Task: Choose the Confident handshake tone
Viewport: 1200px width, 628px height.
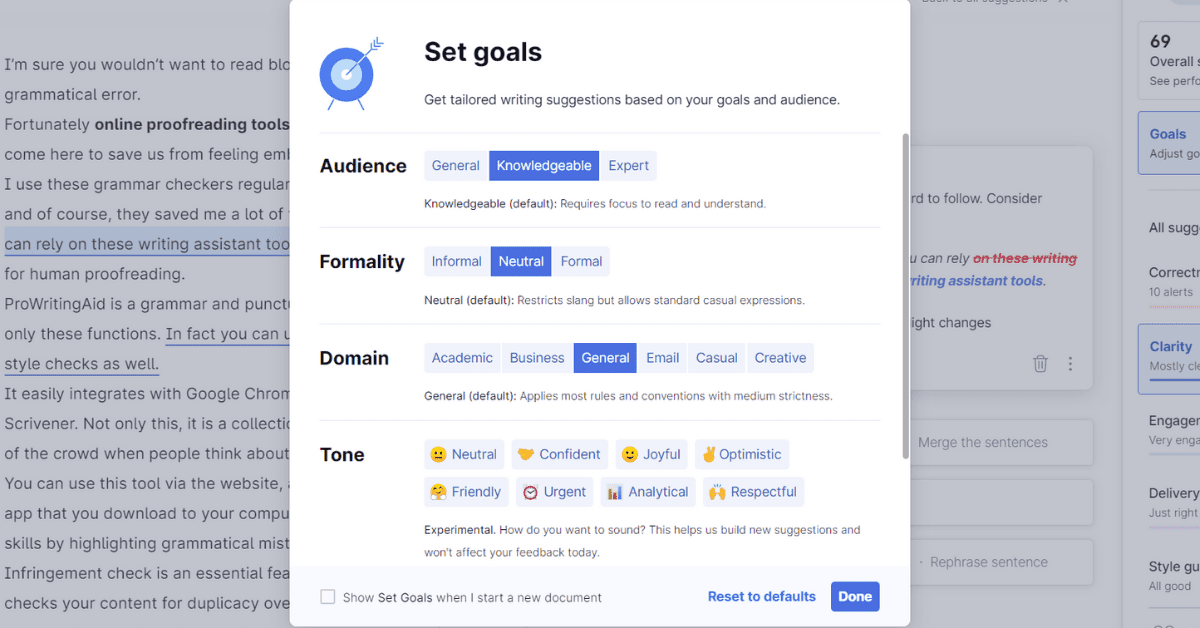Action: point(559,454)
